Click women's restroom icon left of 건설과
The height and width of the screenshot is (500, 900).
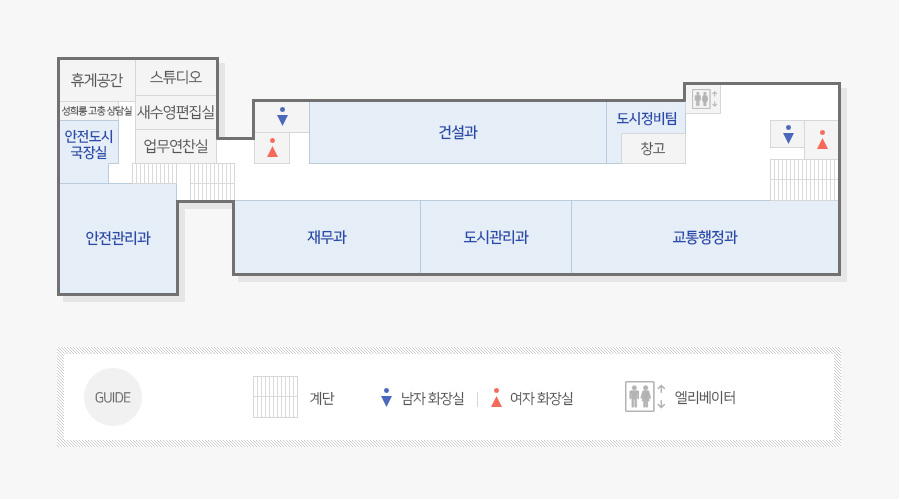click(273, 148)
